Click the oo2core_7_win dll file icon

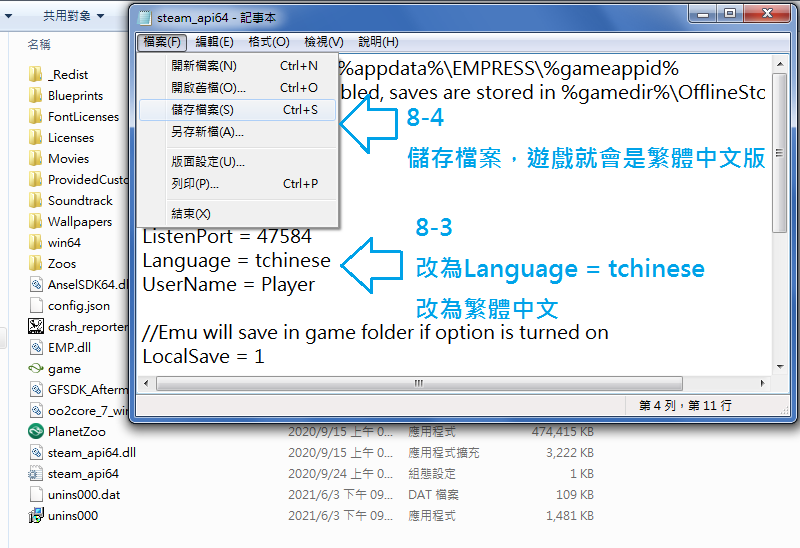(36, 410)
